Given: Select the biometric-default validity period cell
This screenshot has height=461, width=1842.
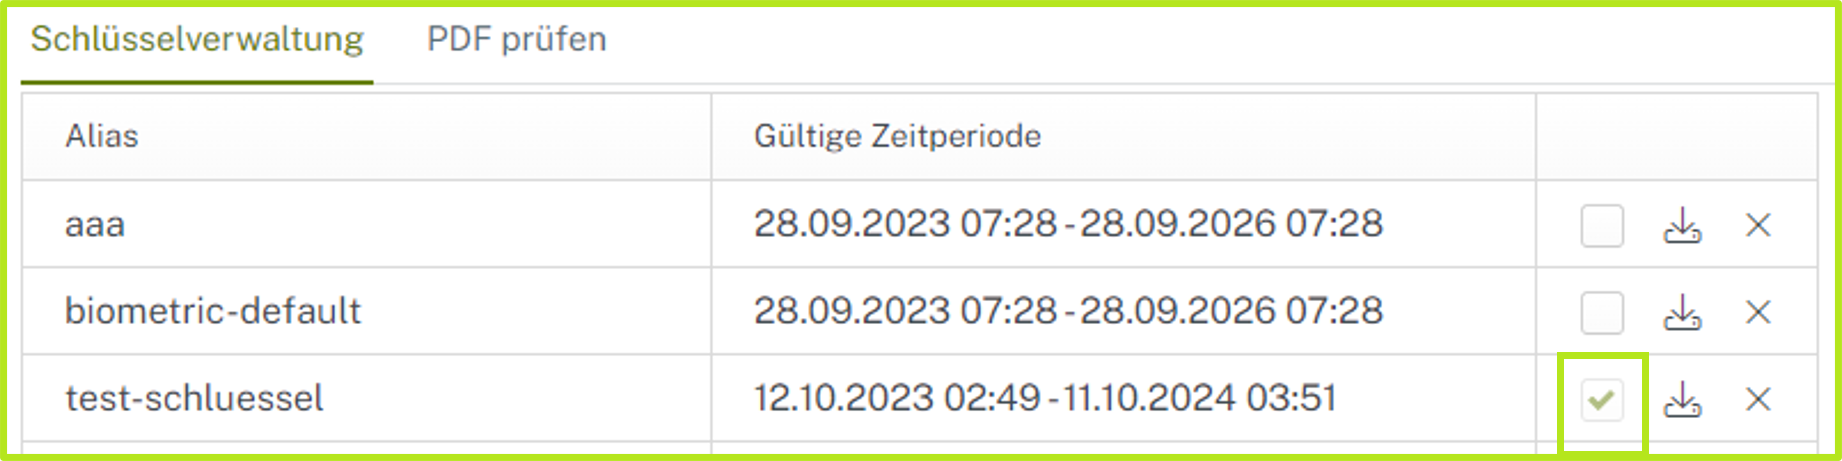Looking at the screenshot, I should coord(1067,312).
